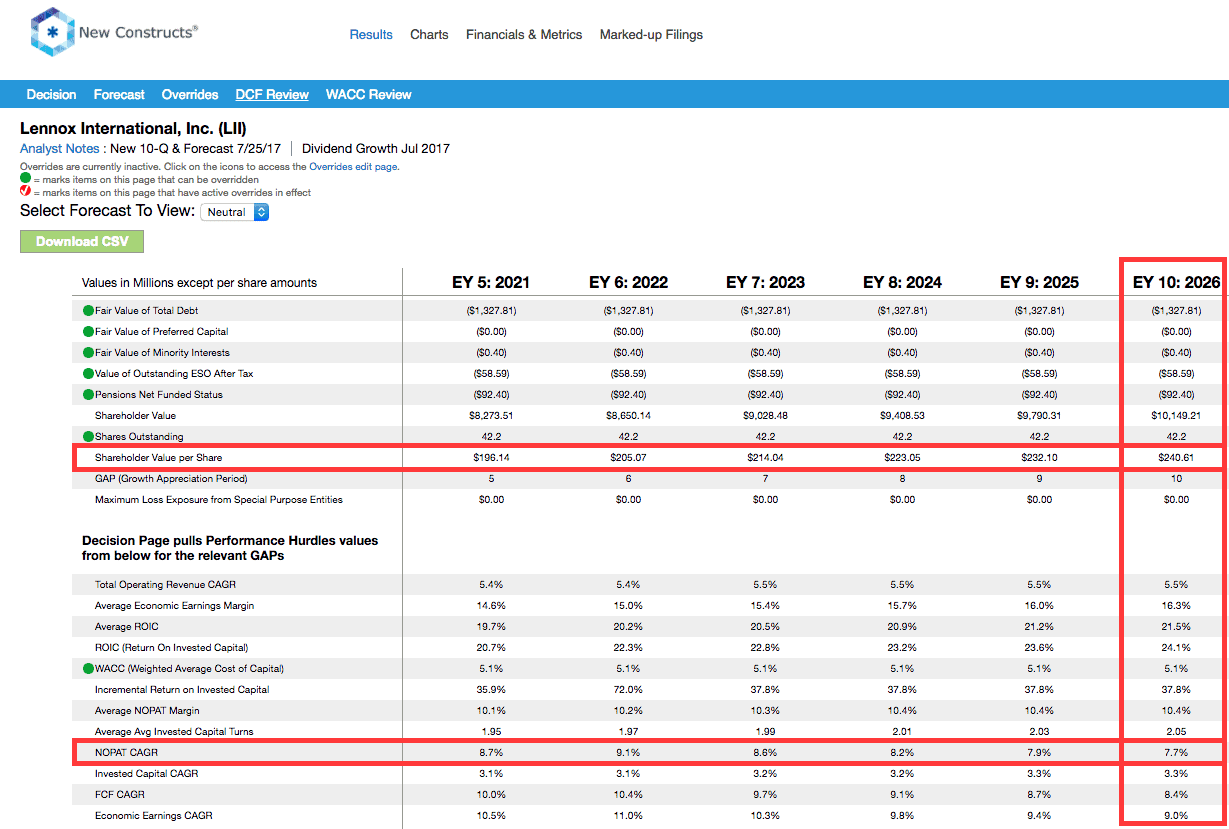This screenshot has height=829, width=1229.
Task: Click the Maximum Loss Exposure from Special Purpose Entities label
Action: coord(219,500)
